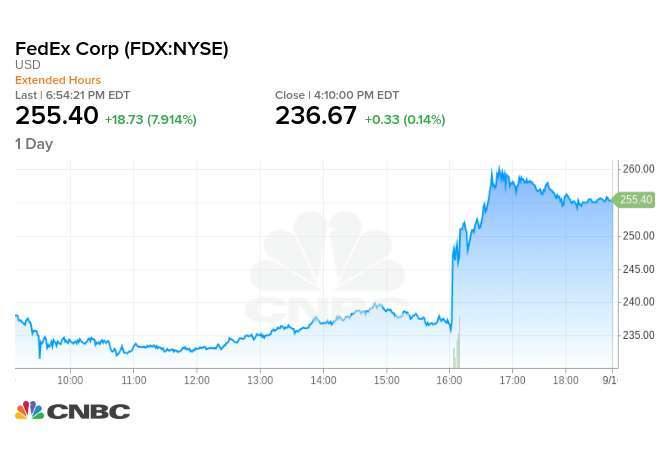
Task: Click the CNBC peacock logo icon
Action: 30,410
